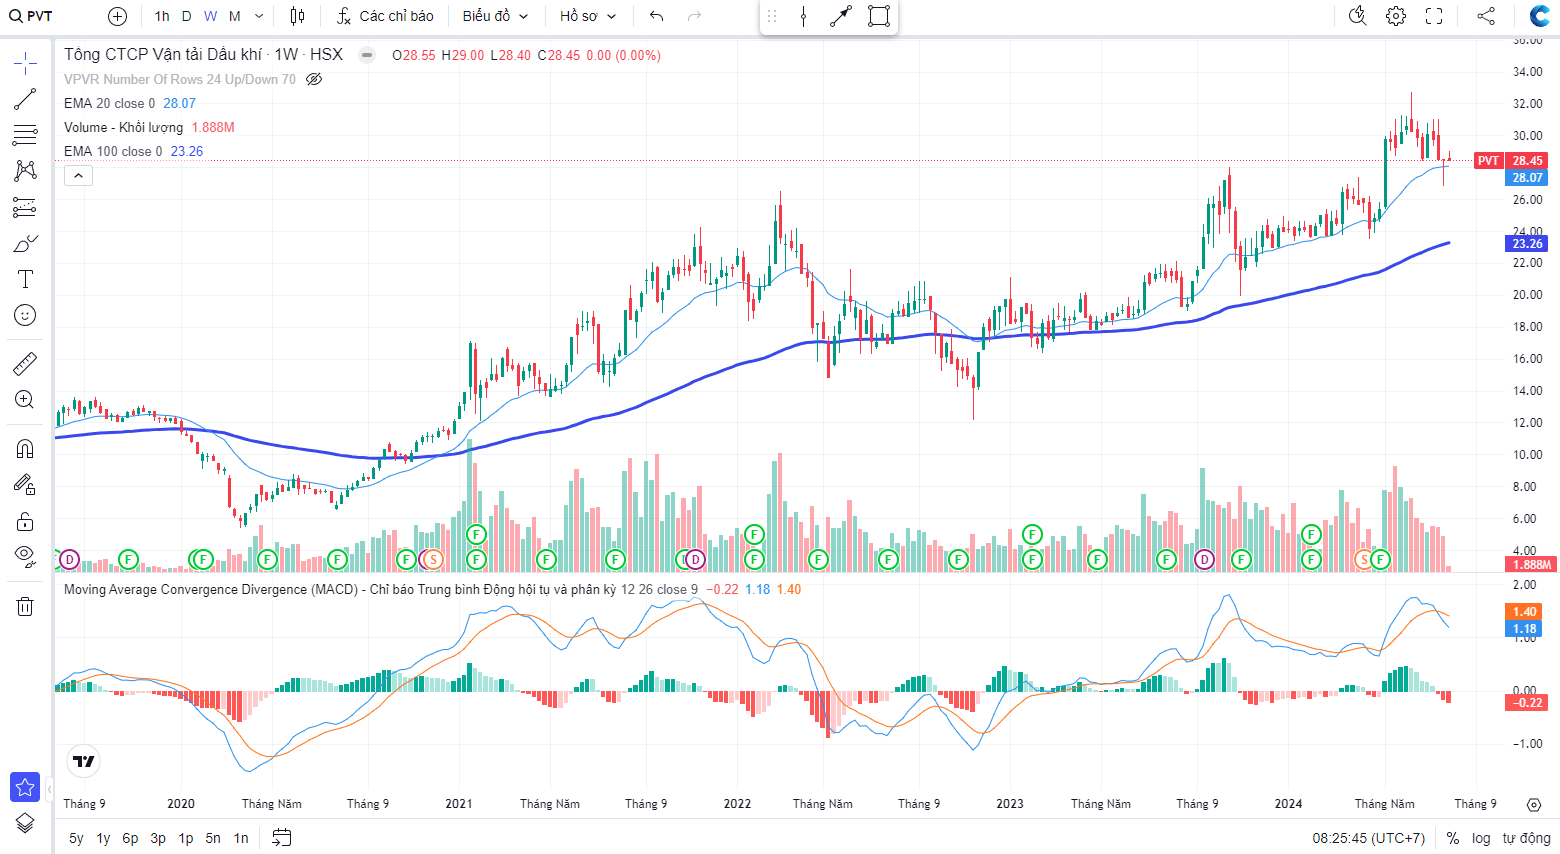Set date range to 6p
Viewport: 1560px width, 854px height.
click(x=130, y=838)
